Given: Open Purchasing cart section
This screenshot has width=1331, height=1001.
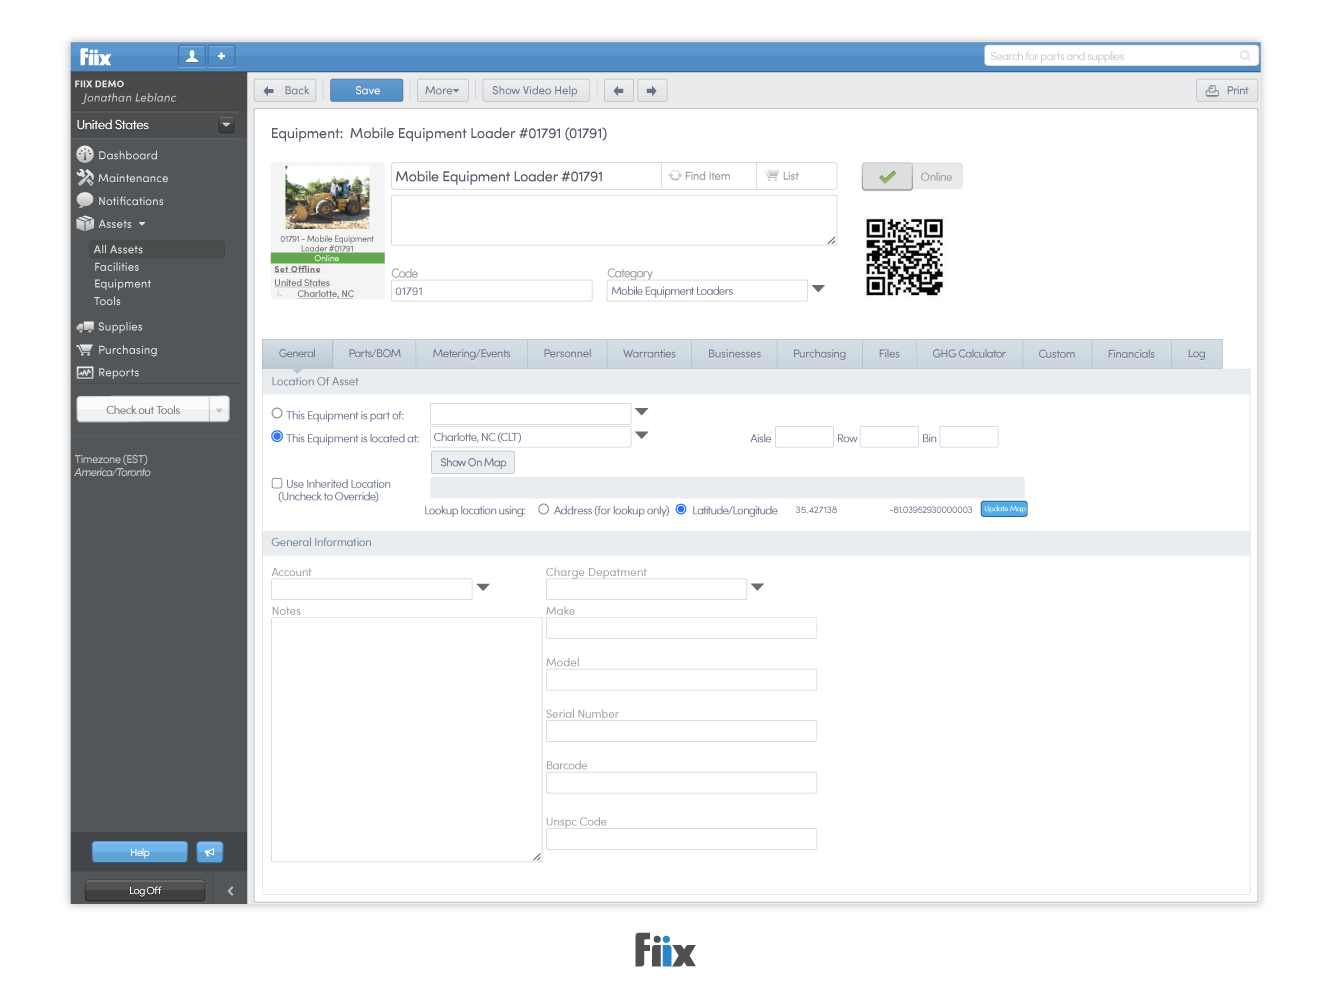Looking at the screenshot, I should (118, 350).
